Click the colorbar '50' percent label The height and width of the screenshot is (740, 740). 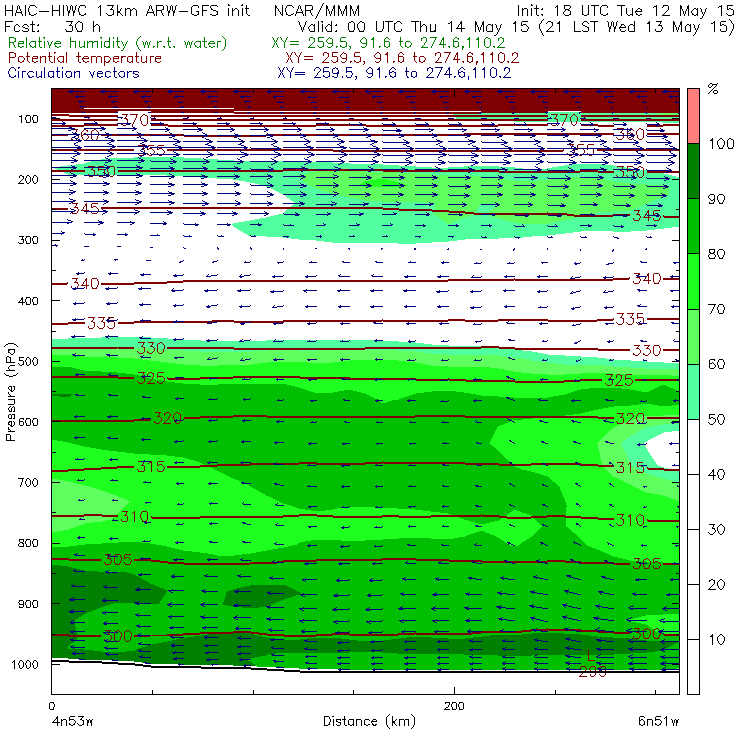click(716, 419)
